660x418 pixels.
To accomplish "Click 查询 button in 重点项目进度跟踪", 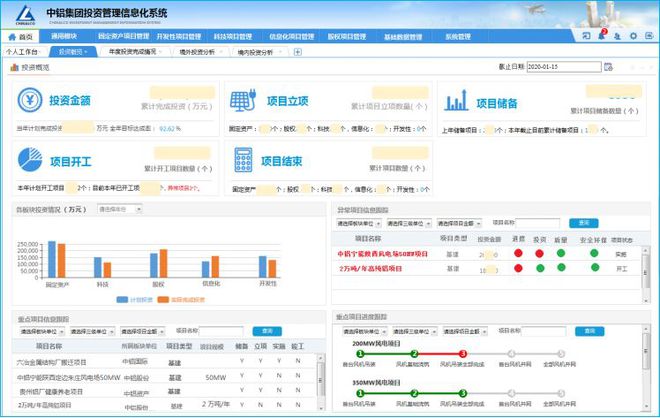I will (x=590, y=331).
